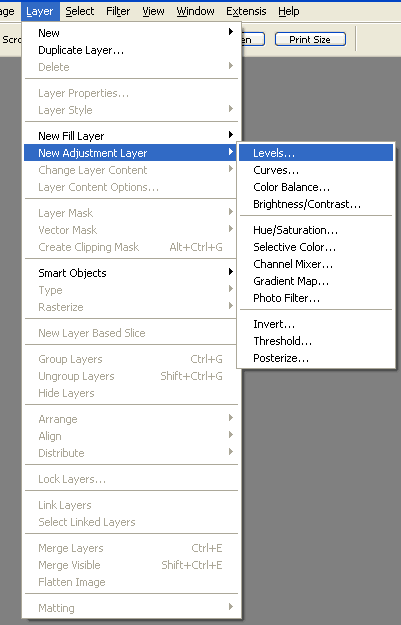Open the Extensis menu
Image resolution: width=401 pixels, height=625 pixels.
[246, 11]
